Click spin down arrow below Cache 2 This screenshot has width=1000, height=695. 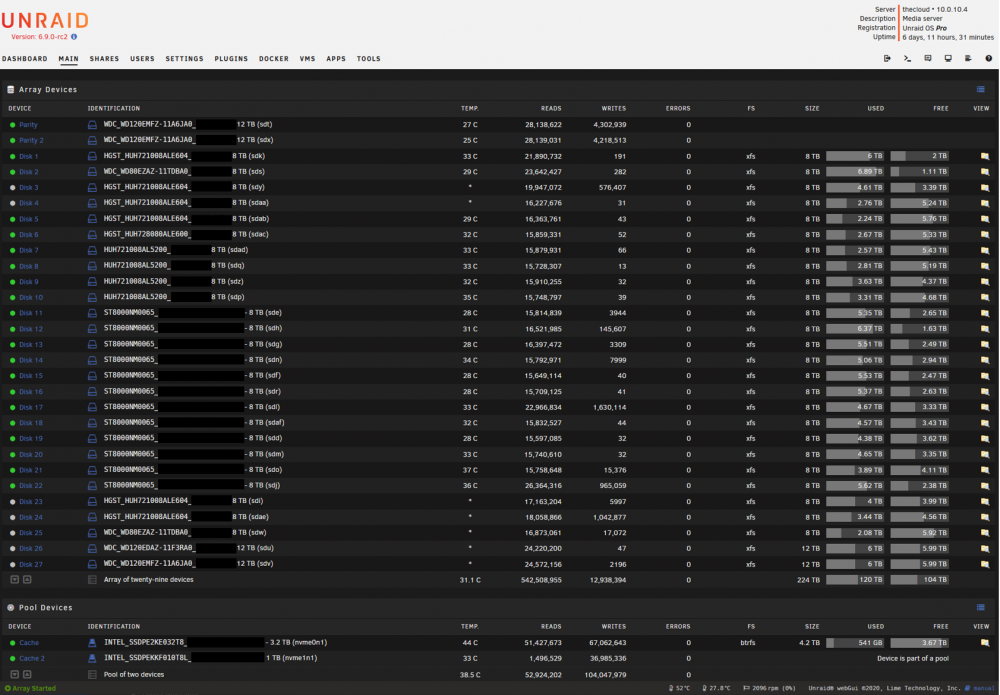coord(15,675)
